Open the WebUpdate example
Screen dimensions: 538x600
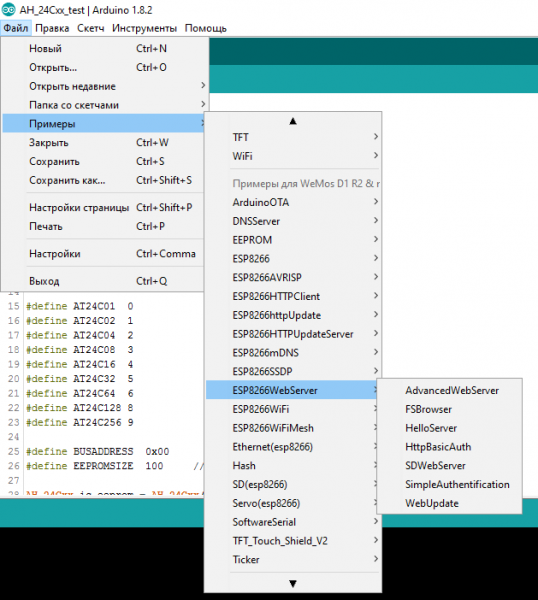(x=450, y=503)
